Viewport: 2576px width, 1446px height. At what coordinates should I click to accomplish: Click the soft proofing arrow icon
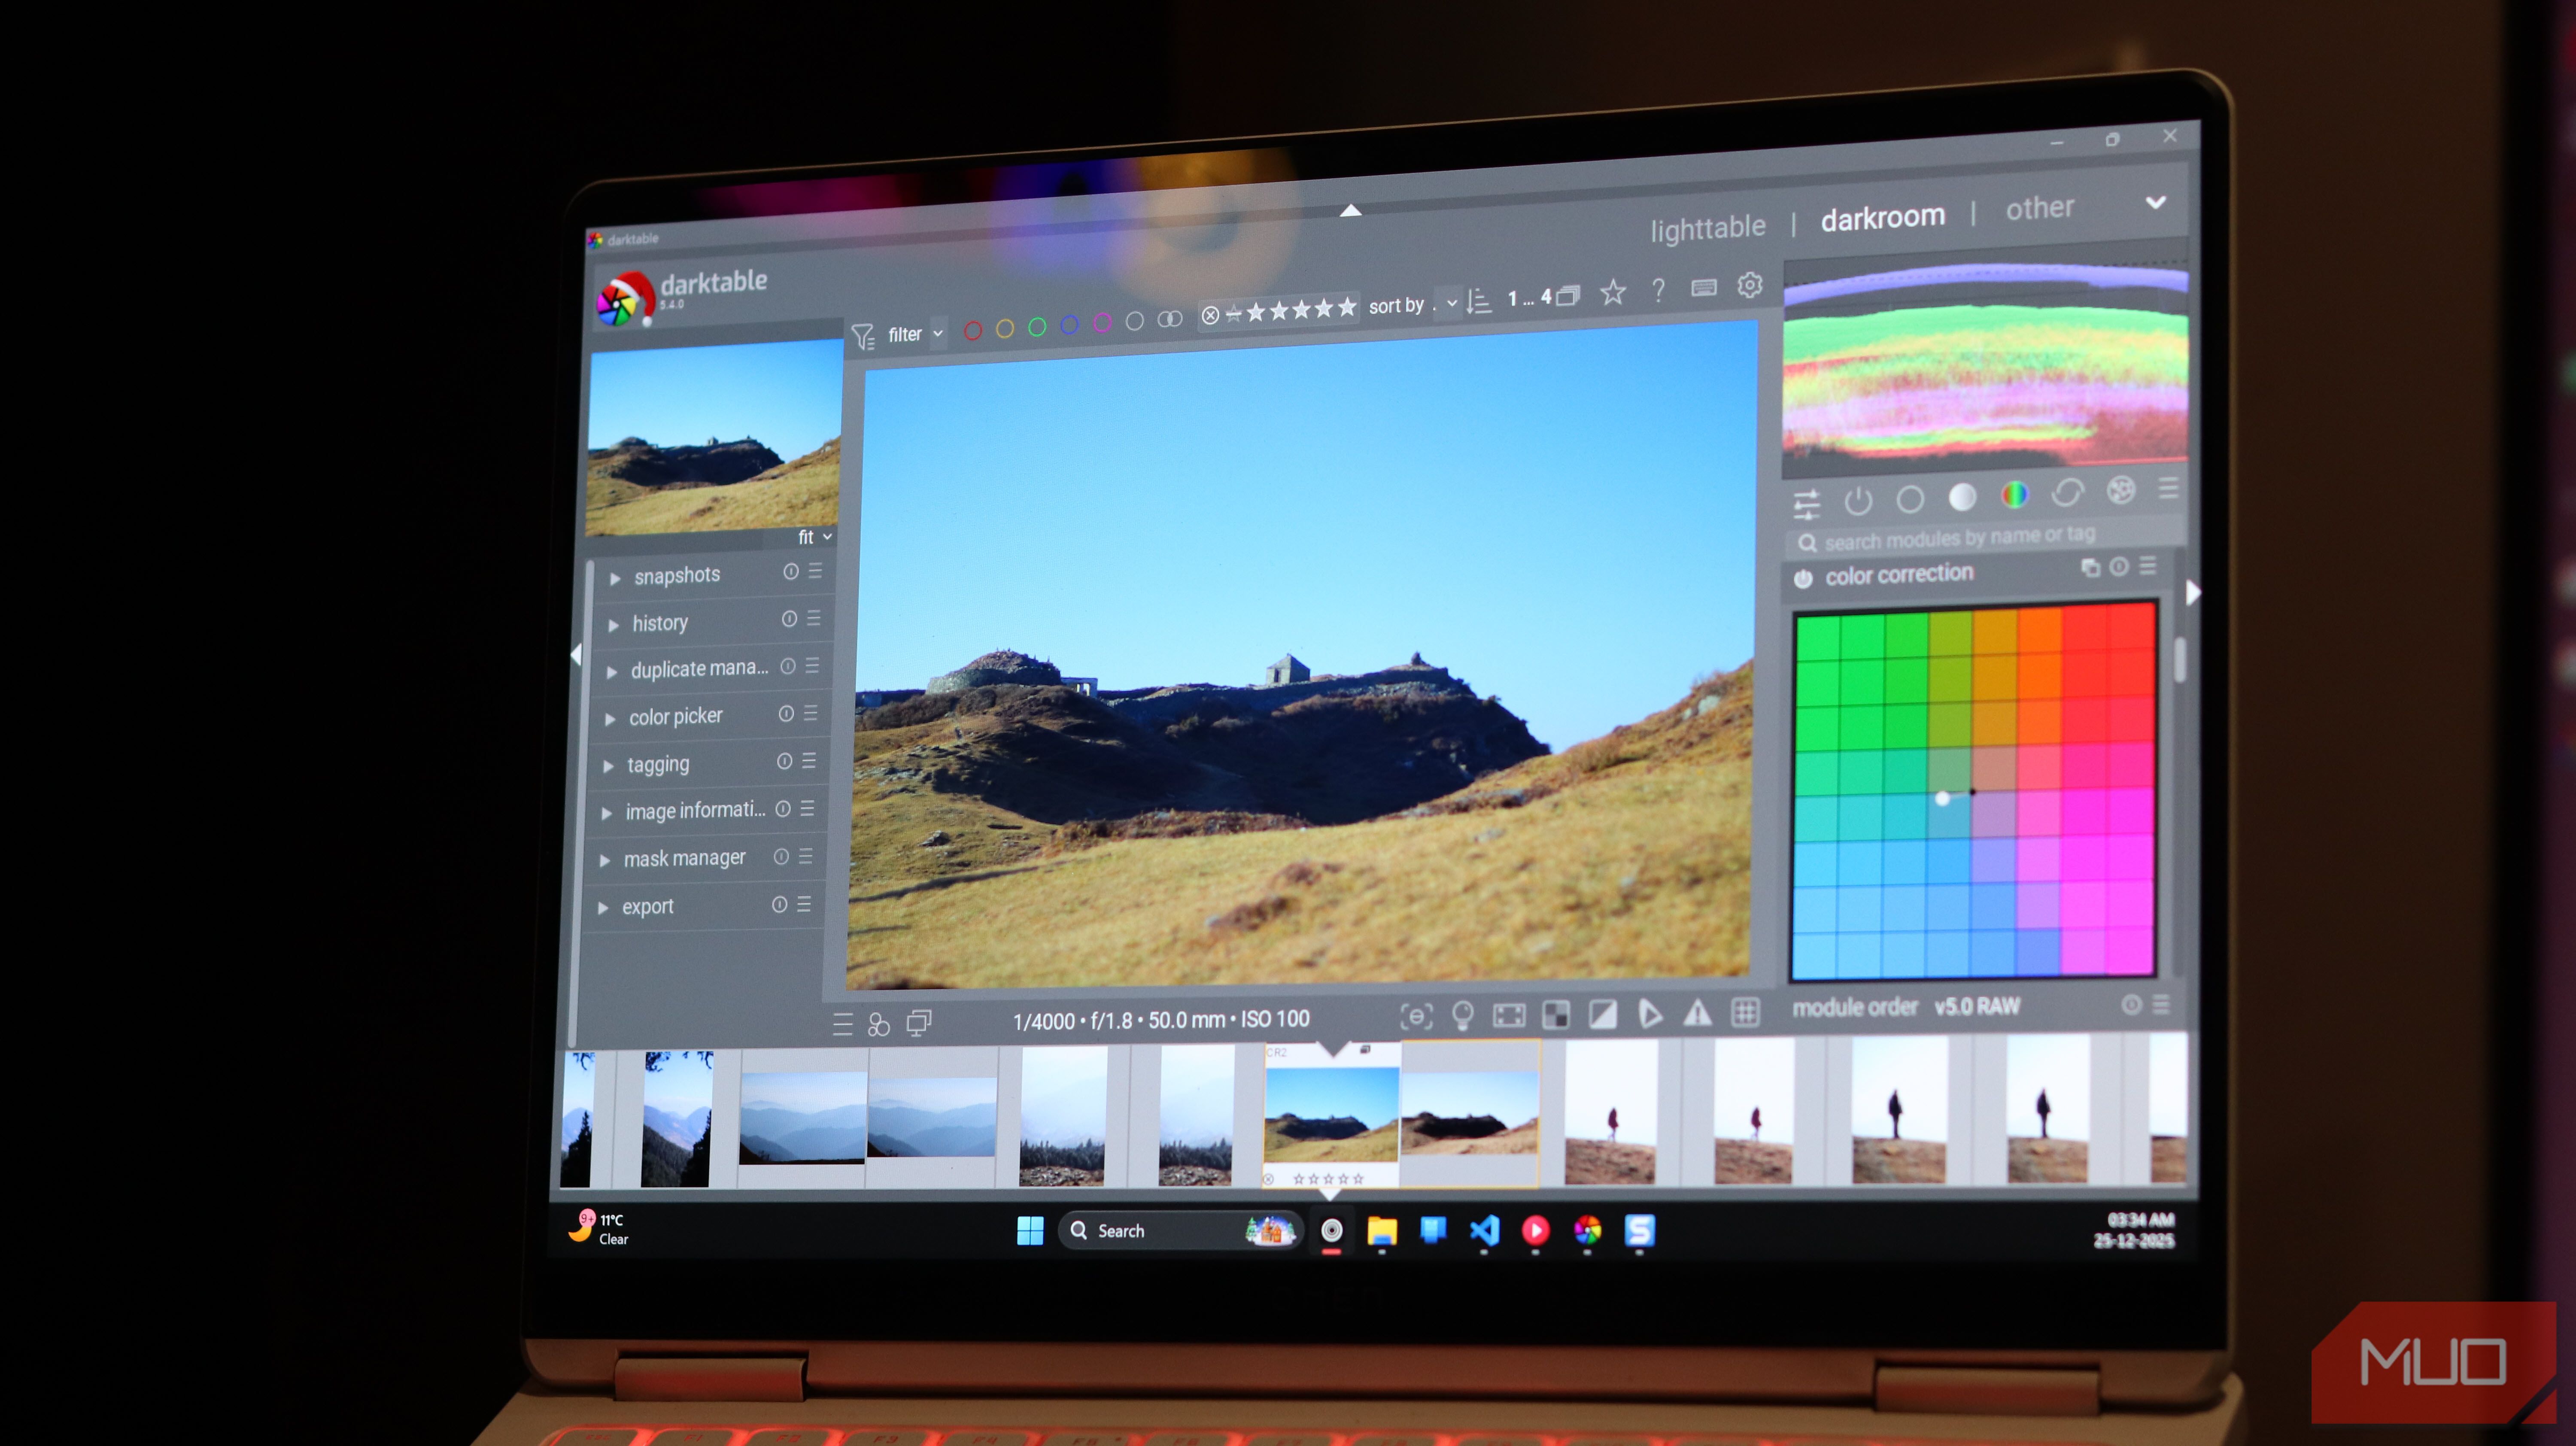pyautogui.click(x=1650, y=1015)
